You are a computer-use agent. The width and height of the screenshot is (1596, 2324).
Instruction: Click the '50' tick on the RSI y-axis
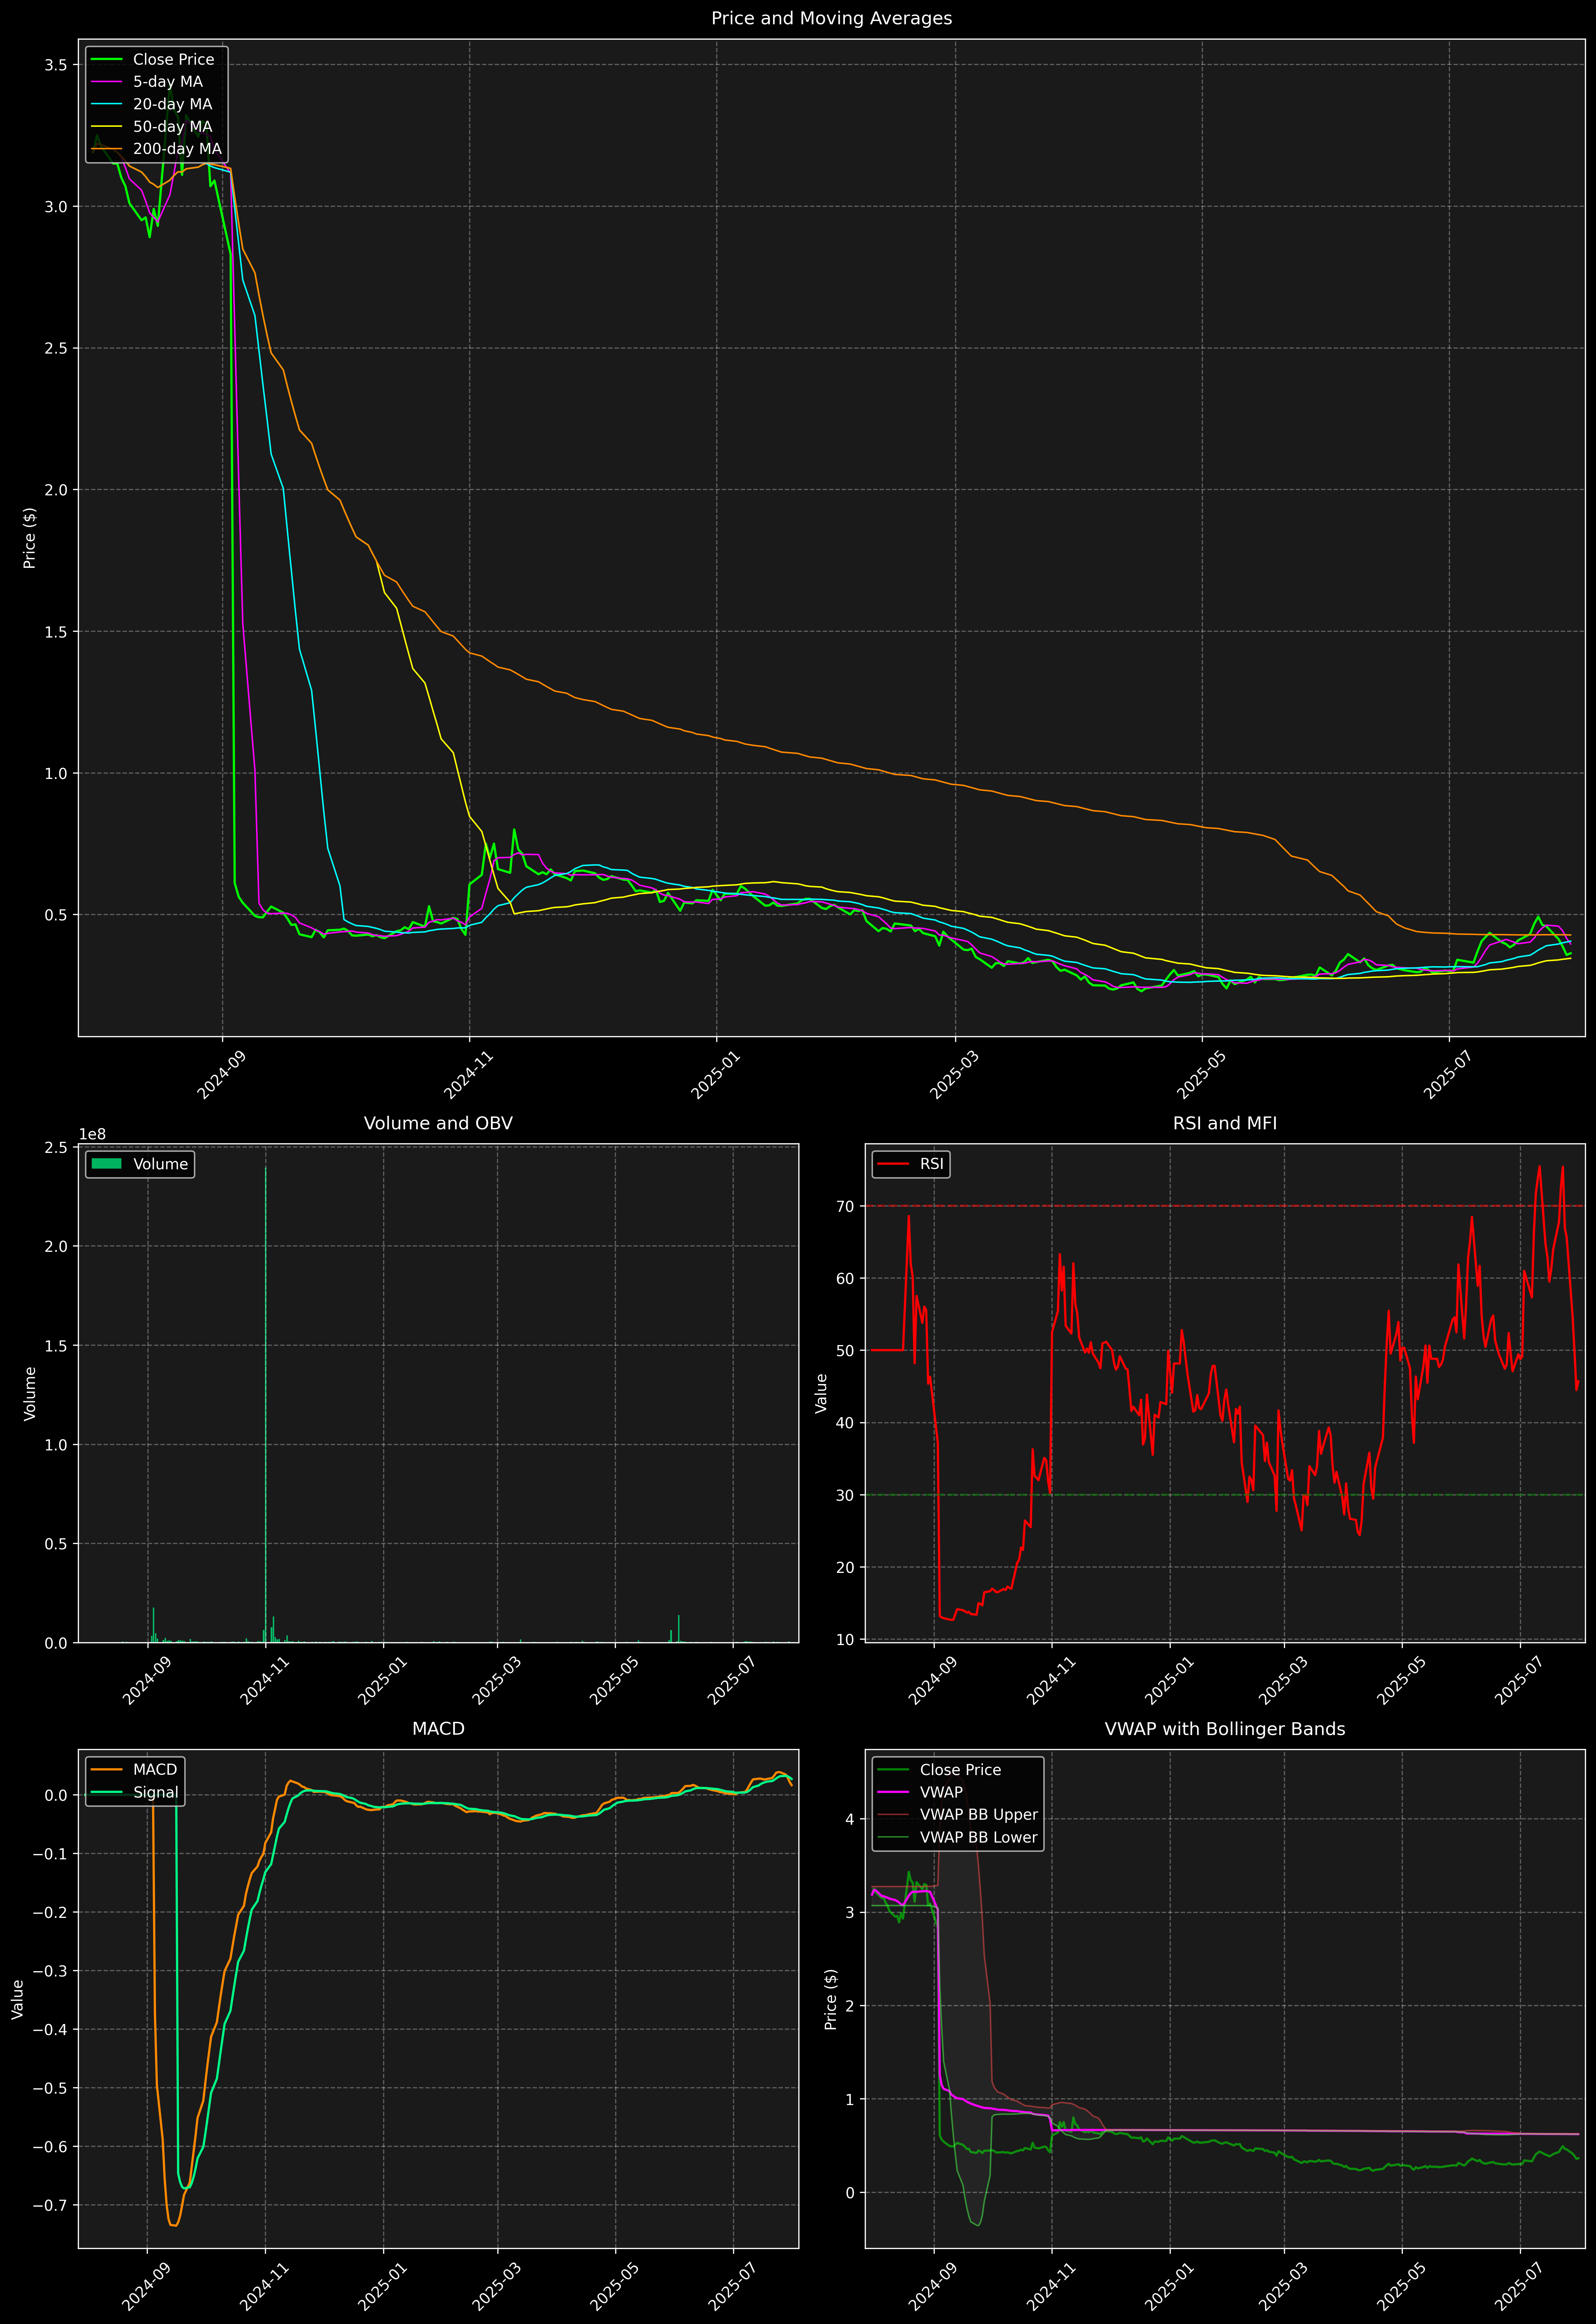point(846,1351)
